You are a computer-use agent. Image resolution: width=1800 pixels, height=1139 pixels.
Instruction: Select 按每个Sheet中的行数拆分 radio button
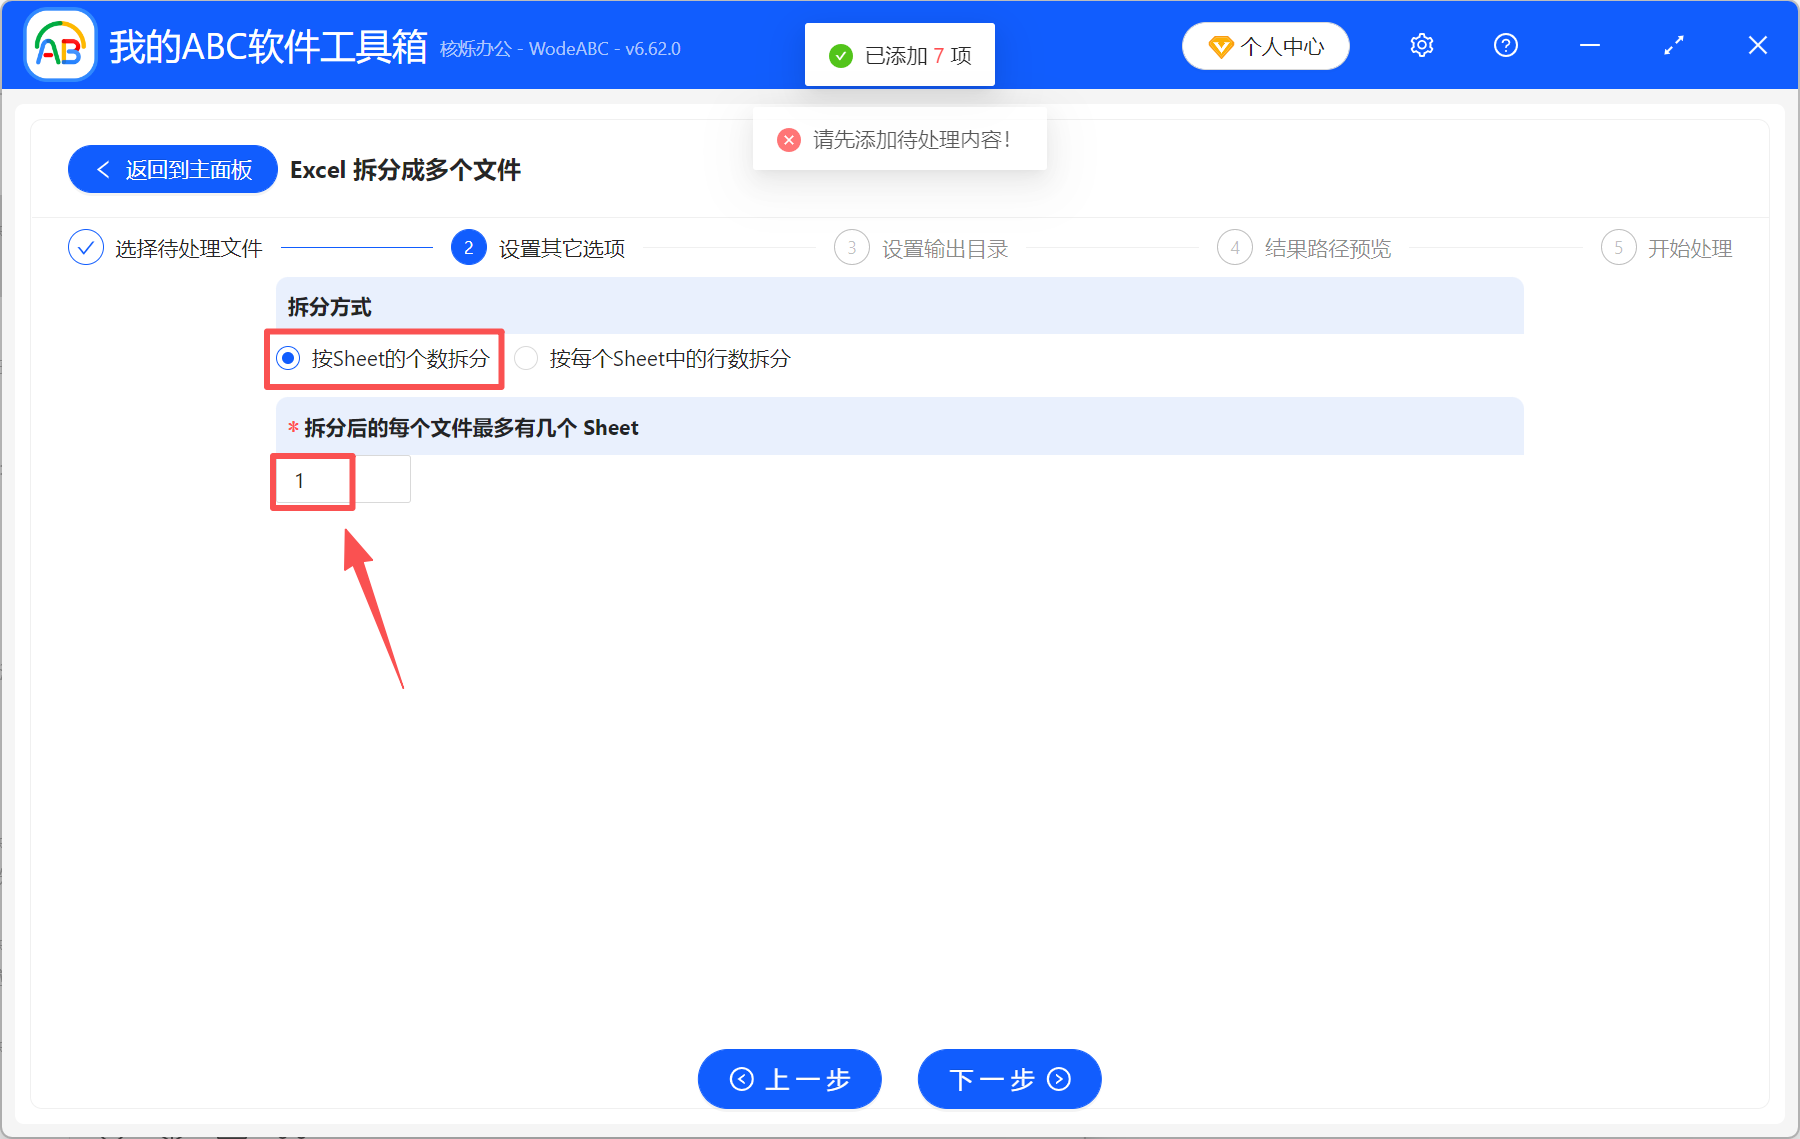(526, 359)
